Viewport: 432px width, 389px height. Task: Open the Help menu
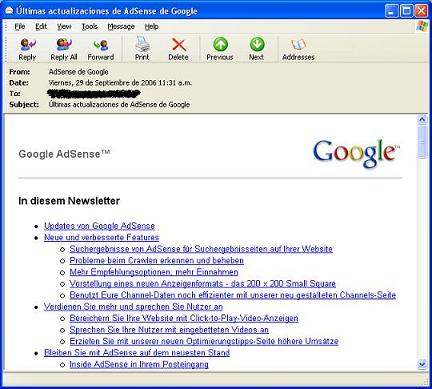[152, 27]
